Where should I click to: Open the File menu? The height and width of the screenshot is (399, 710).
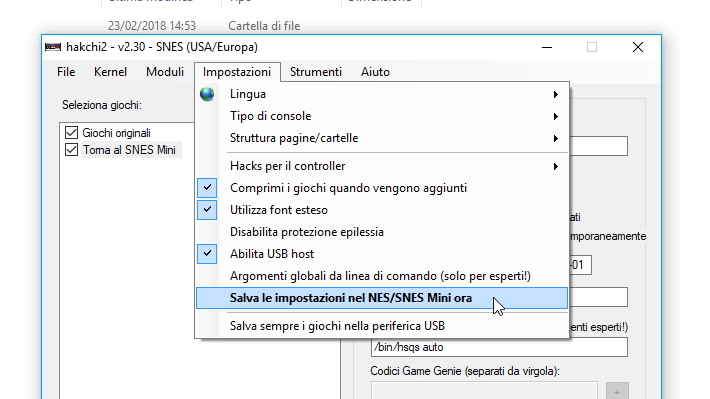[66, 72]
